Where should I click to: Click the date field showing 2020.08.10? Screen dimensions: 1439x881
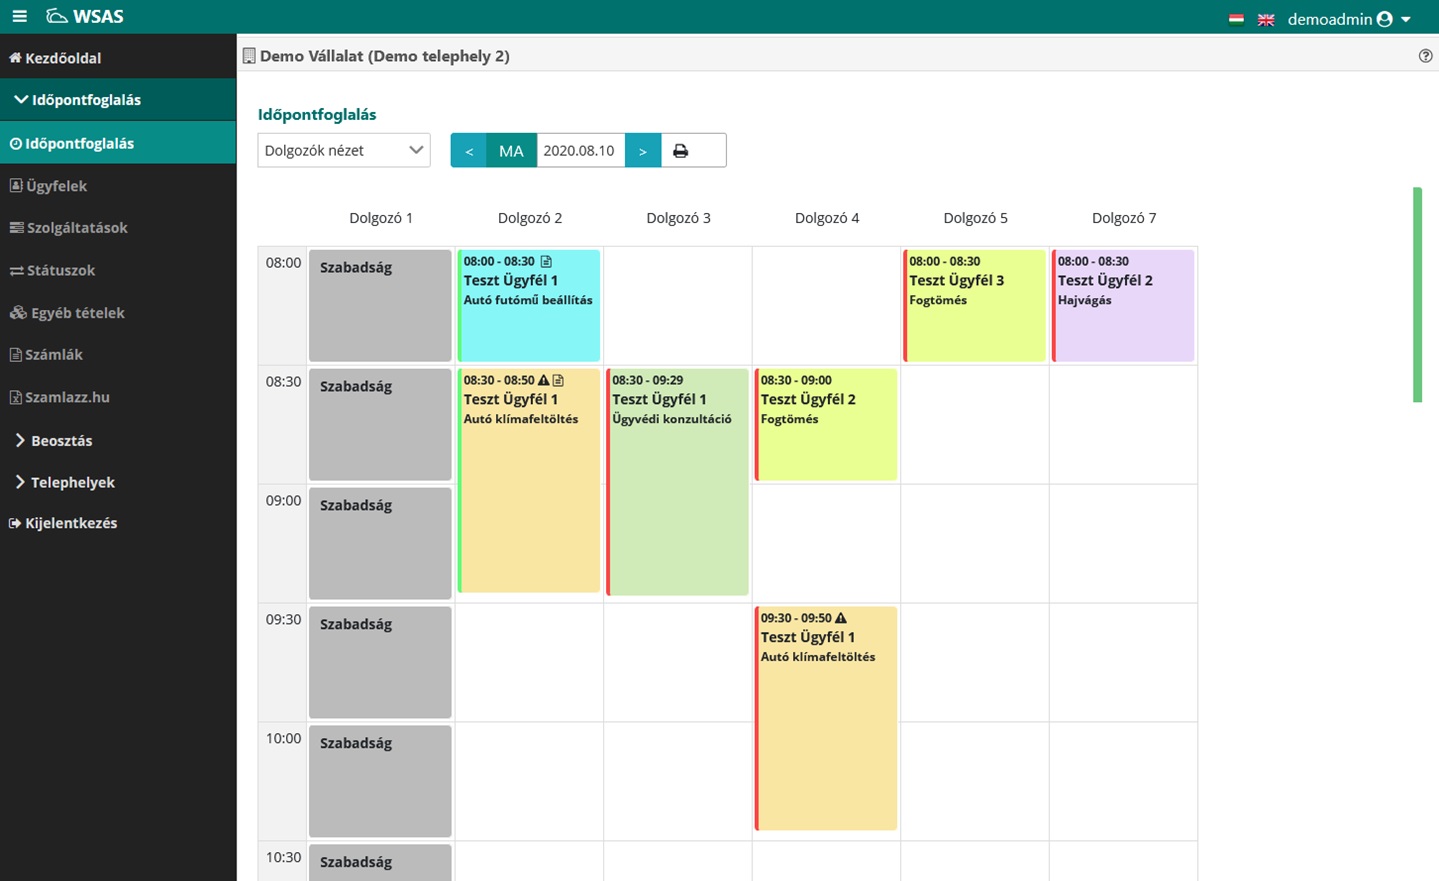(x=580, y=151)
